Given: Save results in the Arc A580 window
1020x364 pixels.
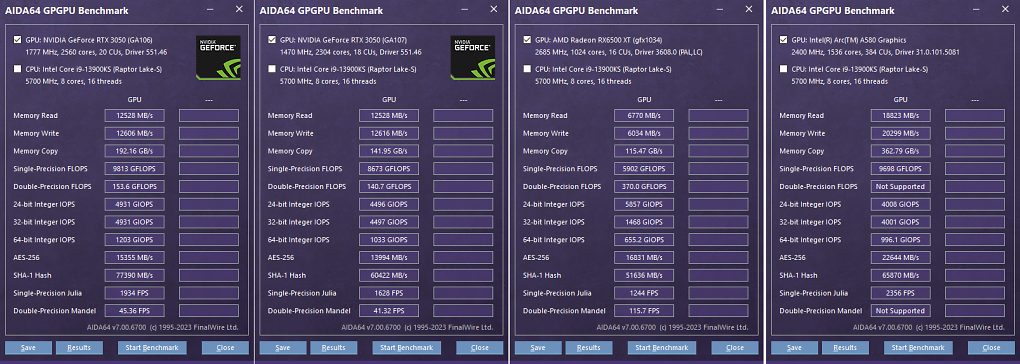Looking at the screenshot, I should coord(794,348).
